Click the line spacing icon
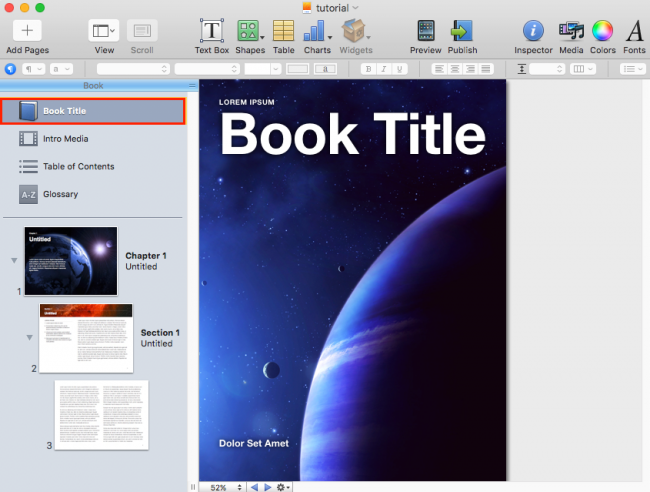The image size is (650, 492). coord(521,69)
